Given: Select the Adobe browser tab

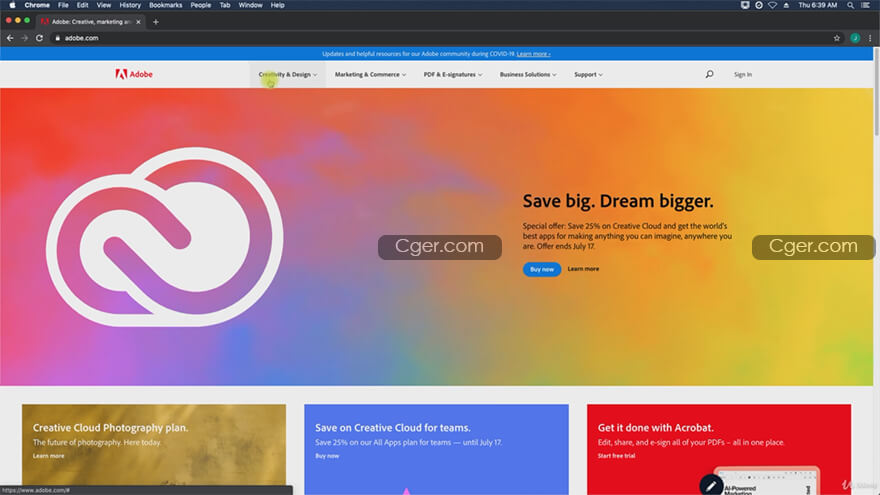Looking at the screenshot, I should (90, 22).
